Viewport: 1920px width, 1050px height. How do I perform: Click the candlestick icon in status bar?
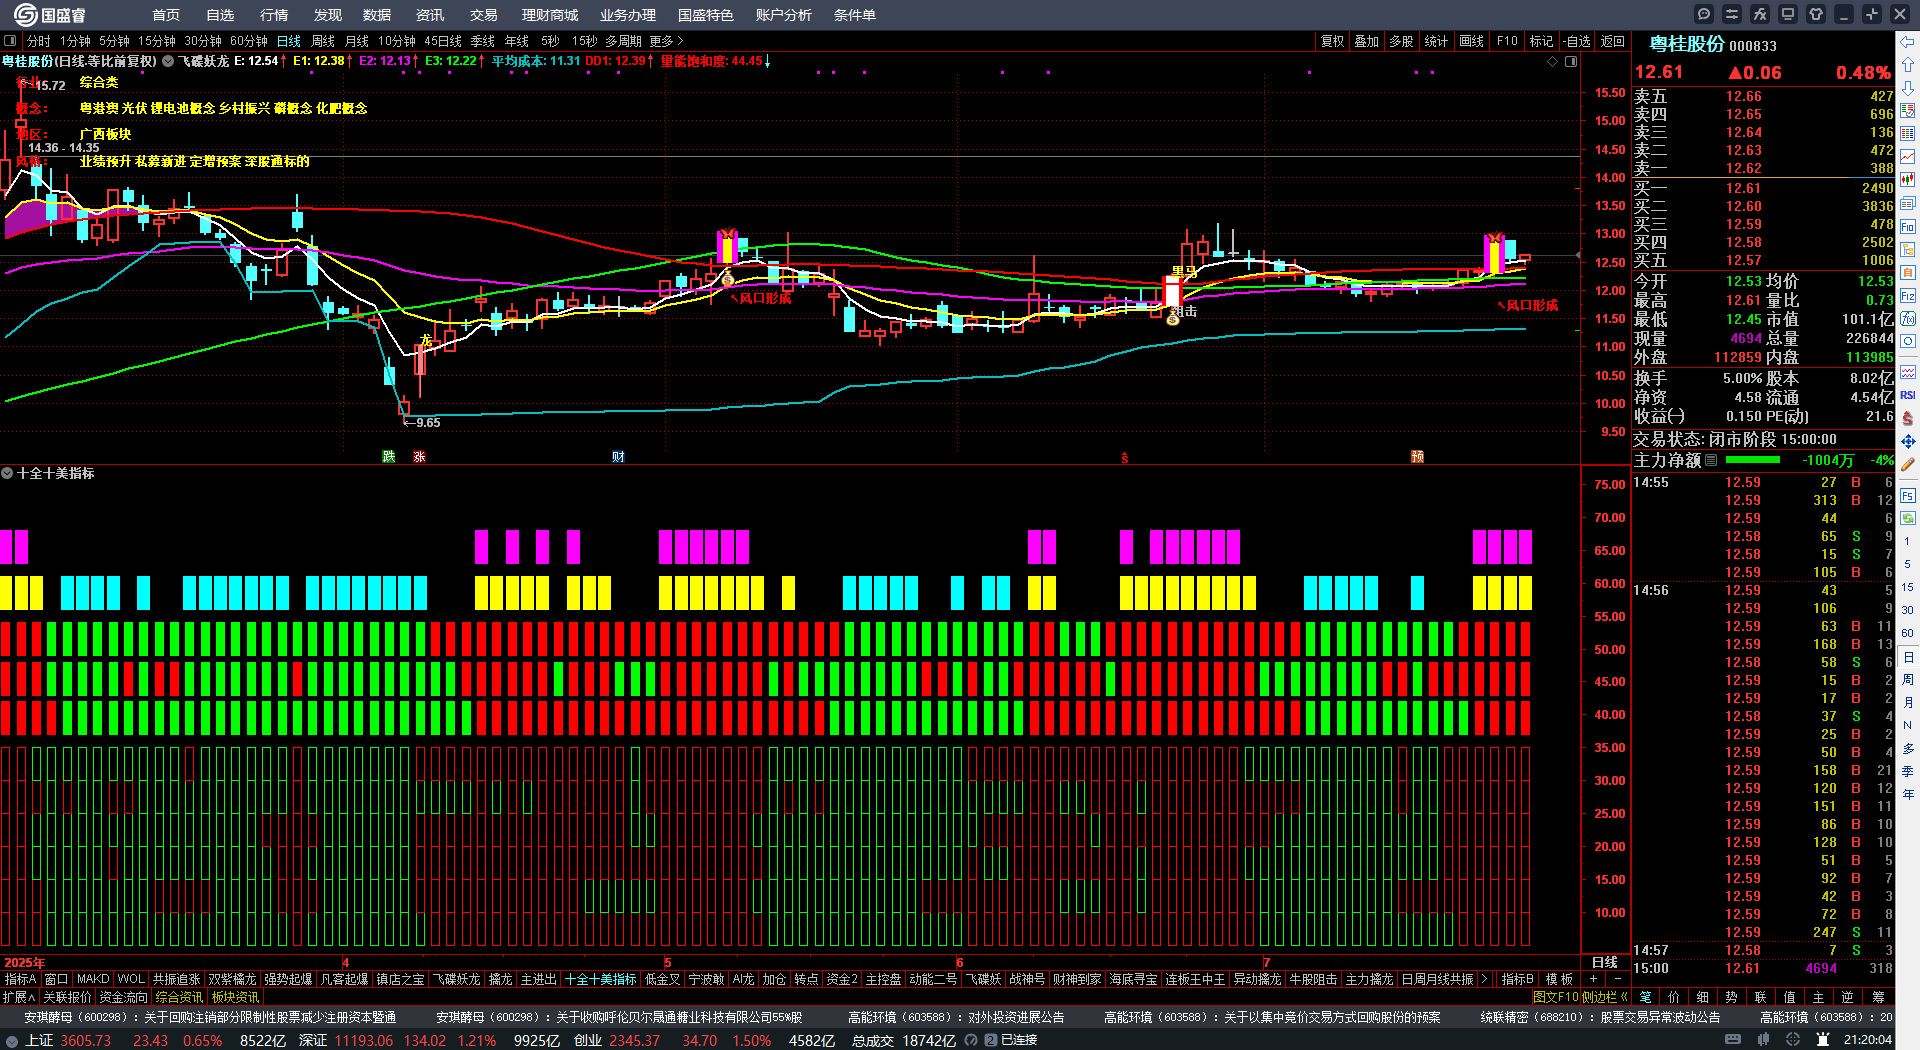pyautogui.click(x=1763, y=1040)
